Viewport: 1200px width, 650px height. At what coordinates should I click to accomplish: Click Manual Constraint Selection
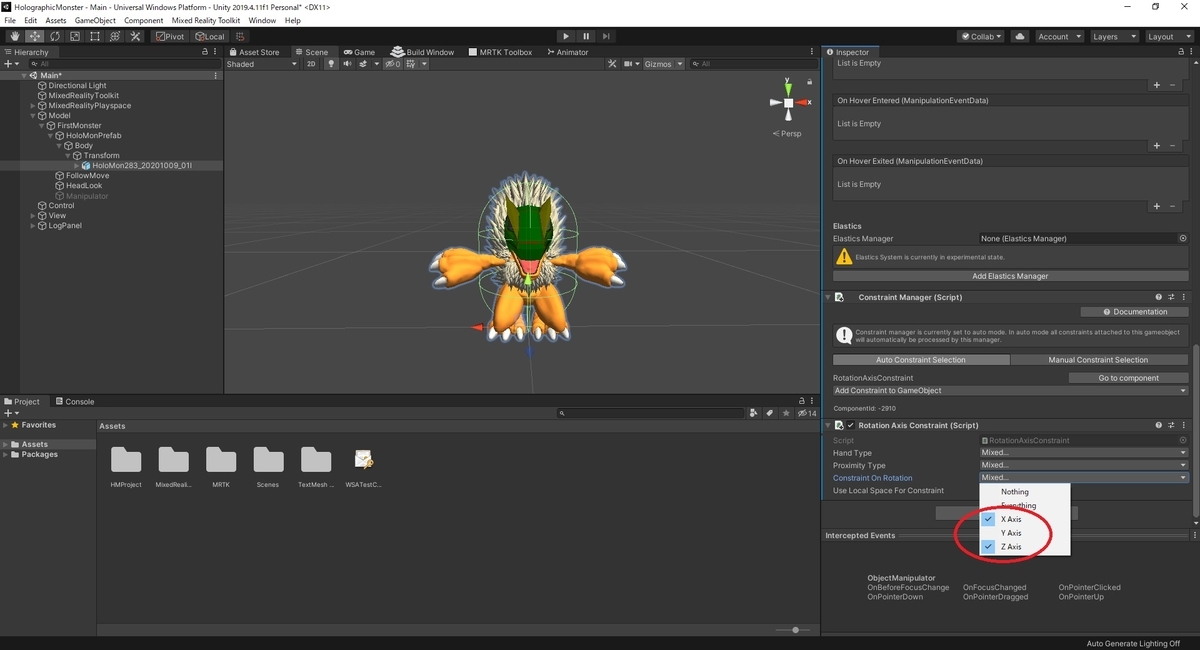1098,360
